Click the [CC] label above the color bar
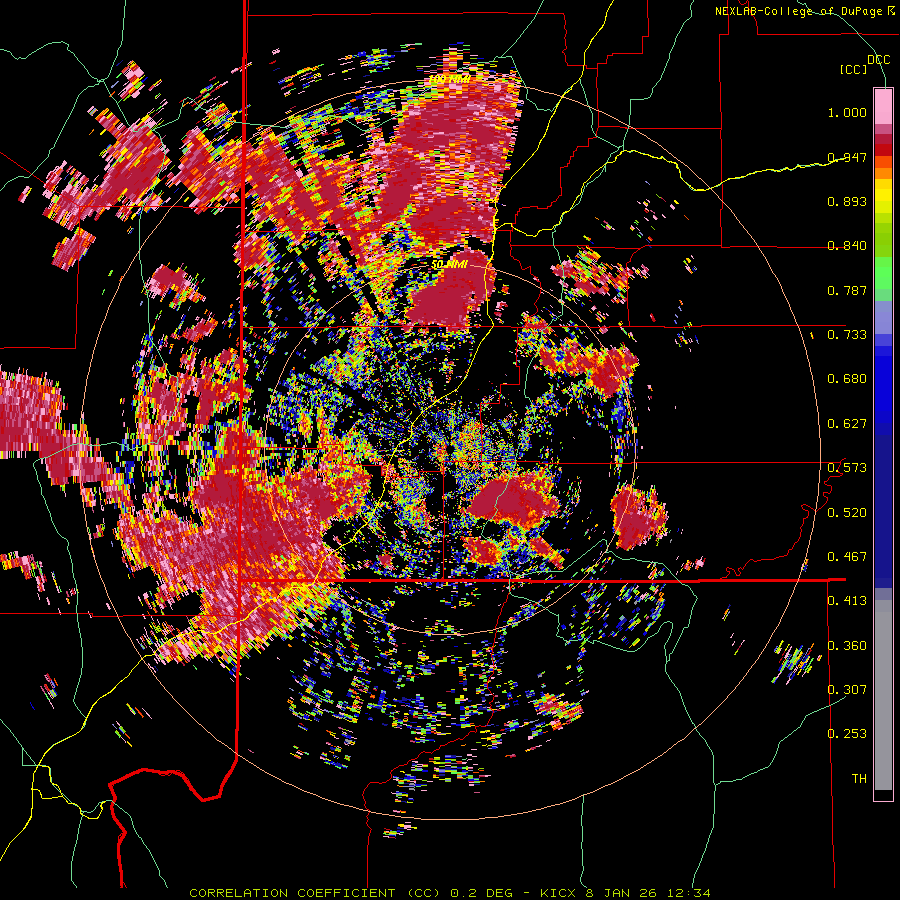The width and height of the screenshot is (900, 900). pyautogui.click(x=854, y=69)
